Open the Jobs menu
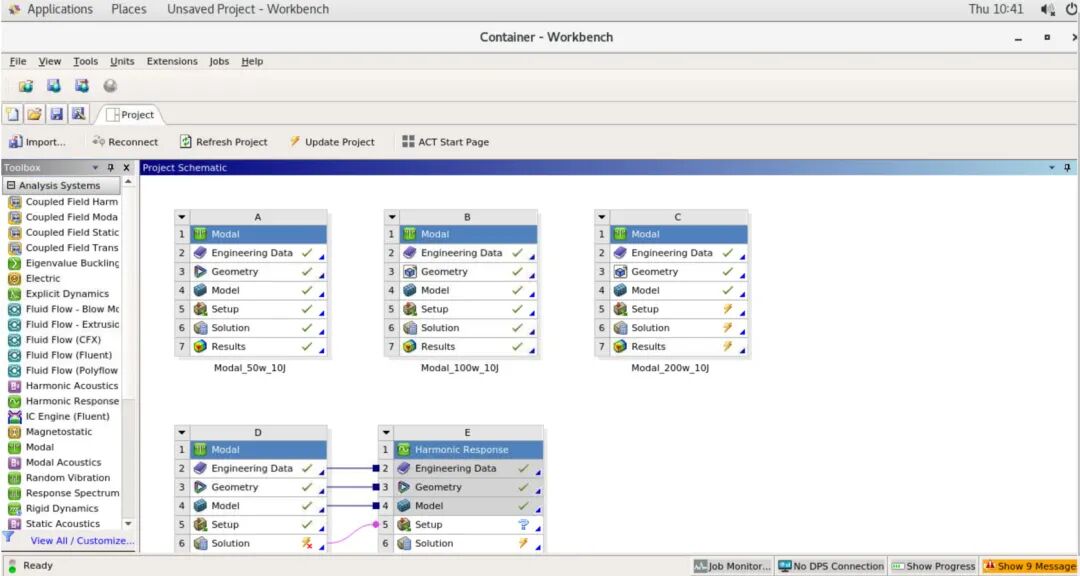The width and height of the screenshot is (1080, 576). pos(219,61)
